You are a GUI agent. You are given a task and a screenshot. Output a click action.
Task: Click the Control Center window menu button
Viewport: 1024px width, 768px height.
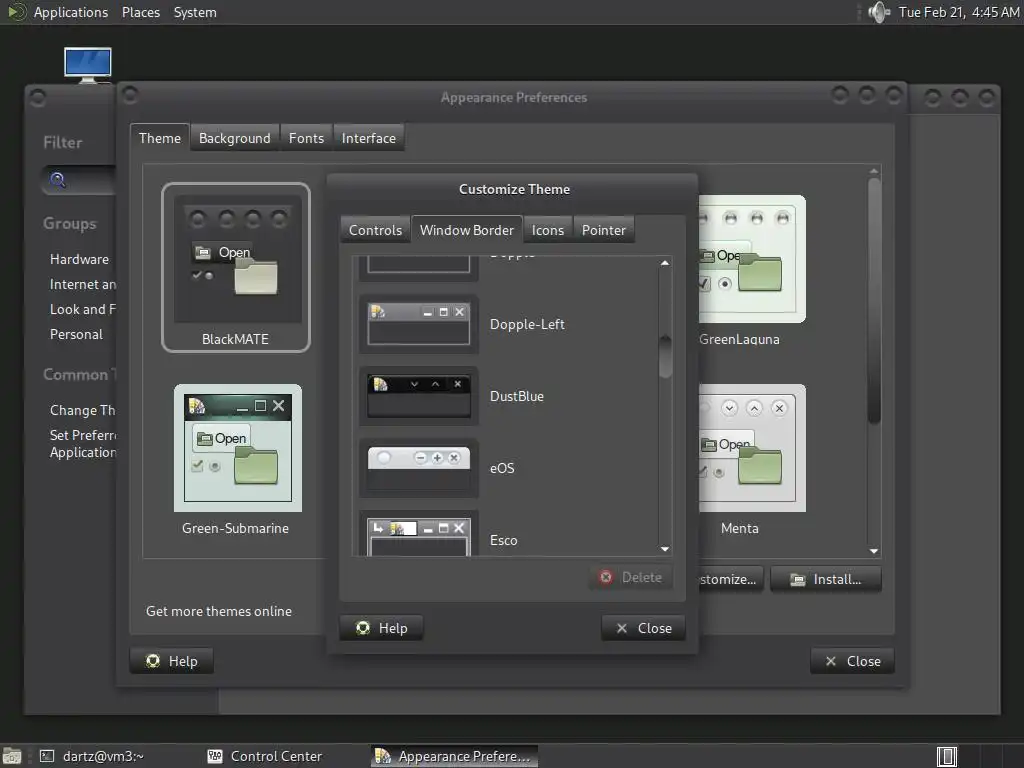click(37, 97)
